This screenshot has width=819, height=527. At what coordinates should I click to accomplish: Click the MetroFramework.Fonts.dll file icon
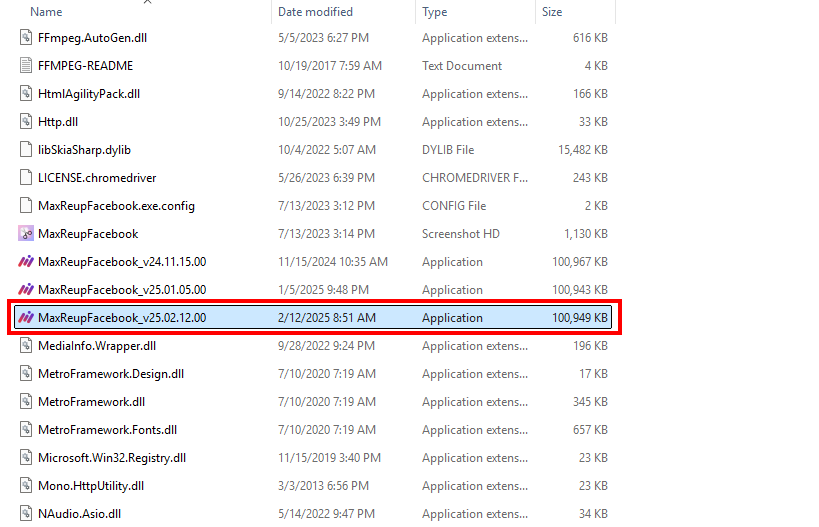[x=26, y=430]
